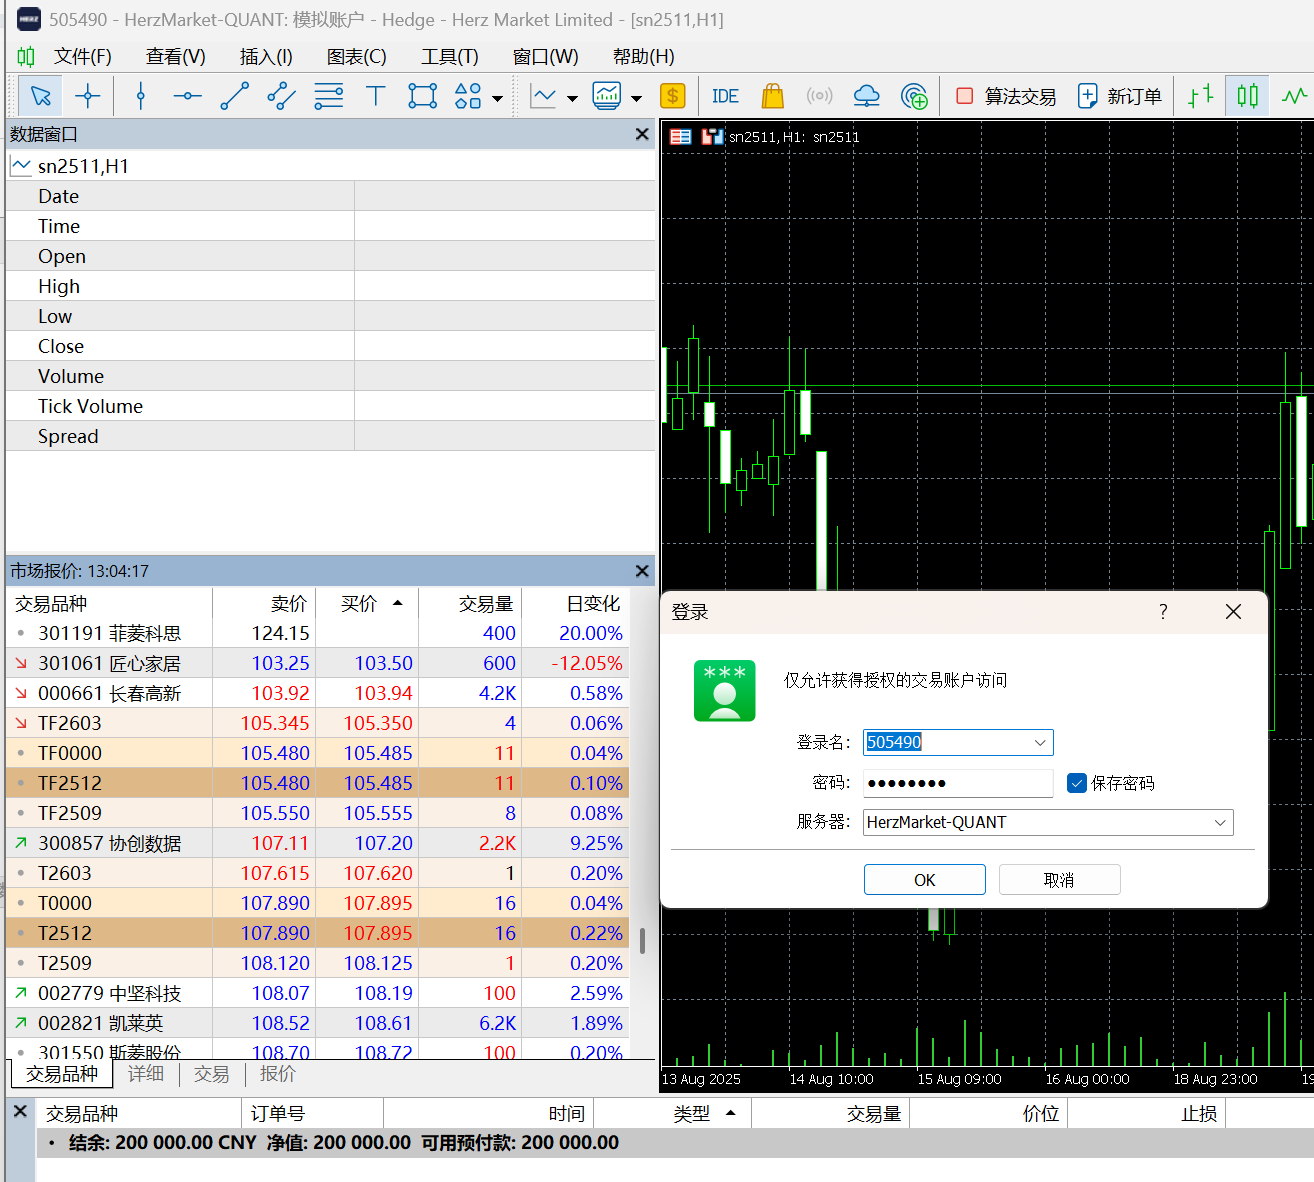Screen dimensions: 1314x1182
Task: Open the IDE MetaEditor
Action: point(725,96)
